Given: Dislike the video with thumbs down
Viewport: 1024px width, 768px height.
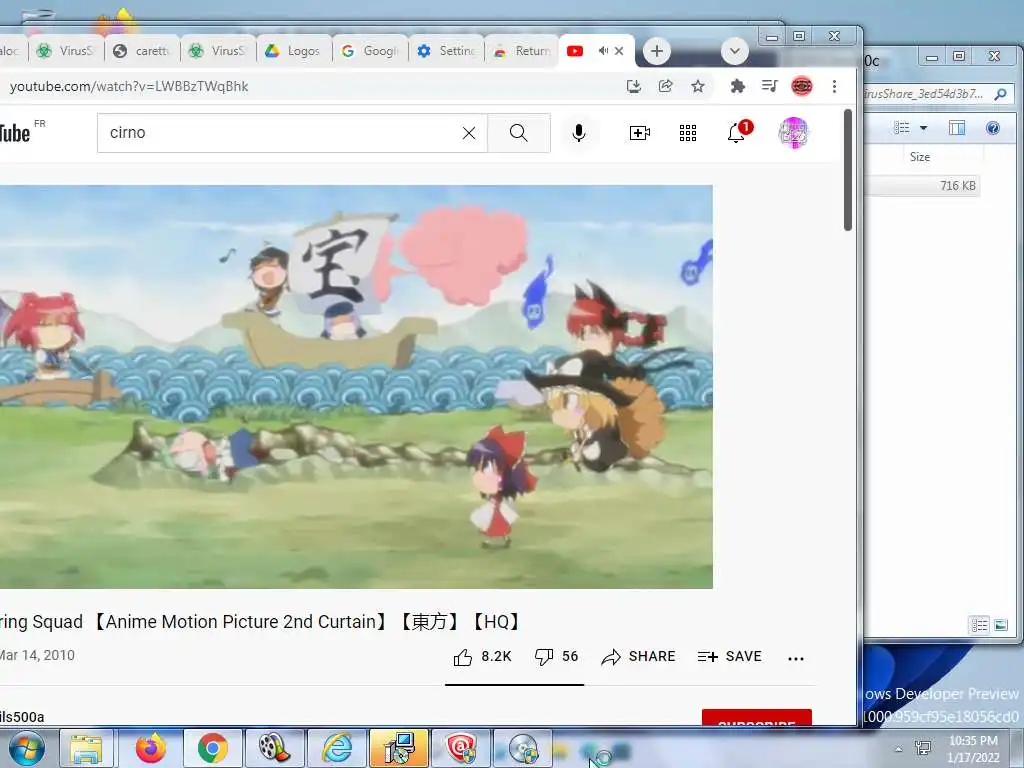Looking at the screenshot, I should [x=543, y=657].
